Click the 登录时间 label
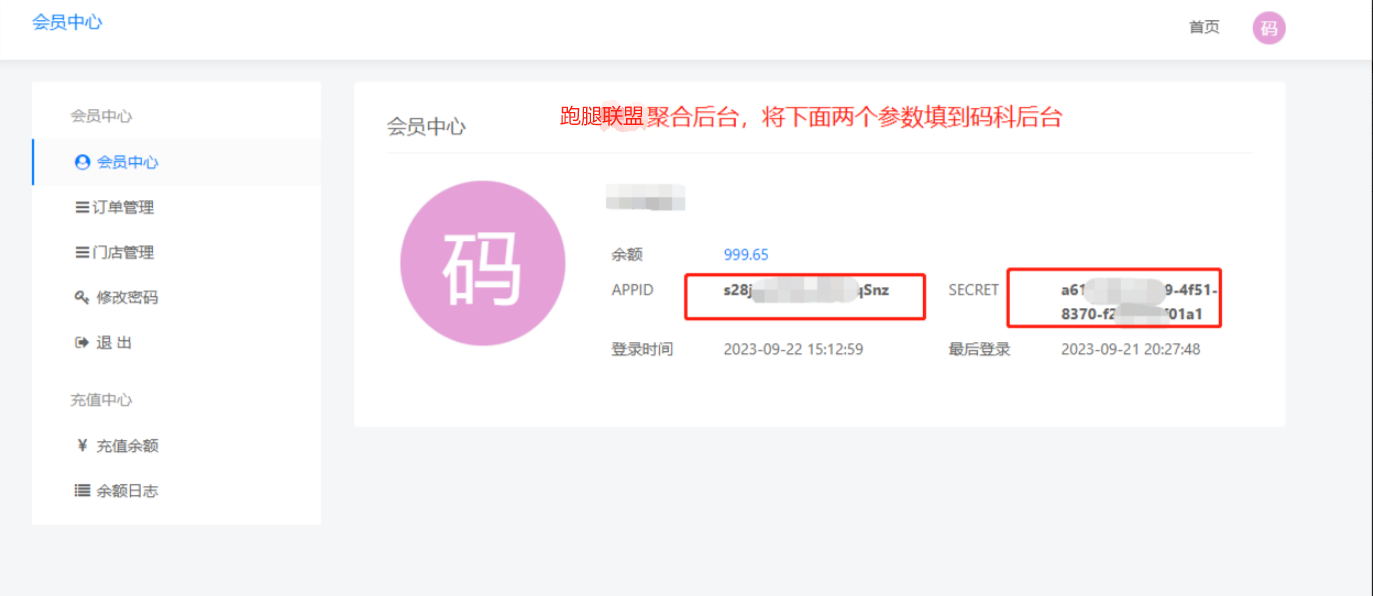Image resolution: width=1373 pixels, height=596 pixels. click(642, 350)
